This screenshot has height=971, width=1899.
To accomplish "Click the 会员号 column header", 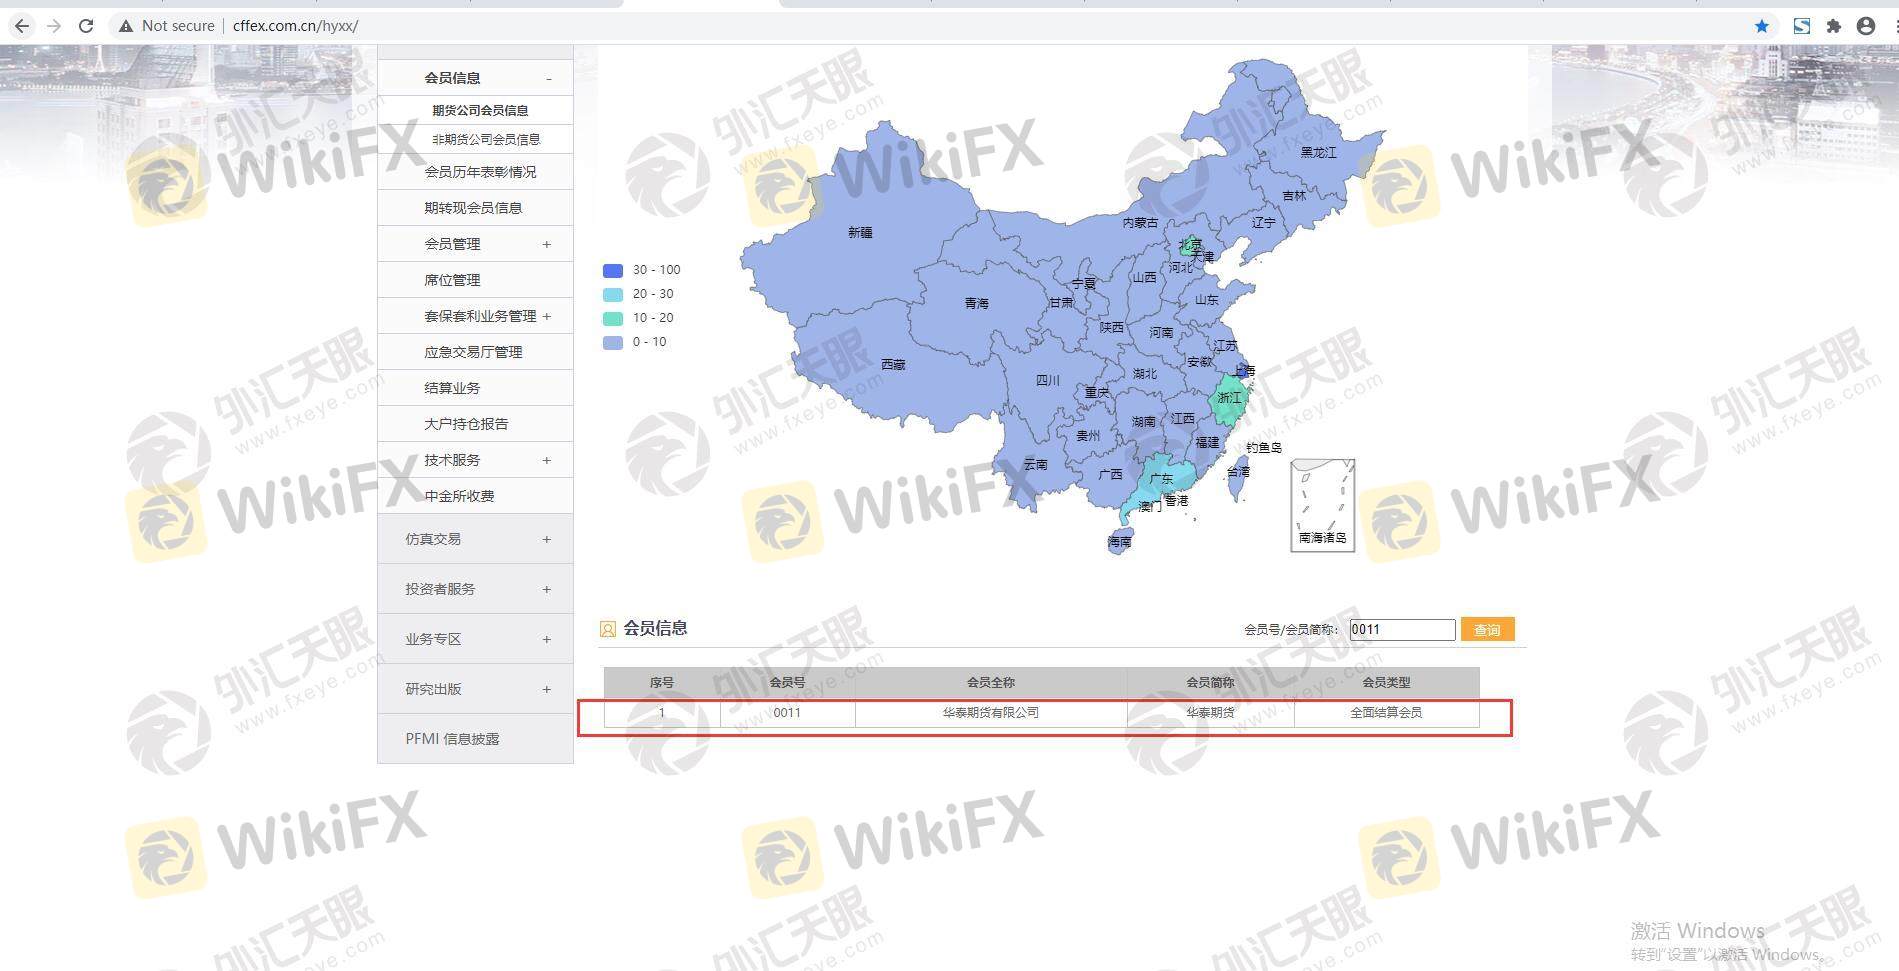I will point(787,682).
